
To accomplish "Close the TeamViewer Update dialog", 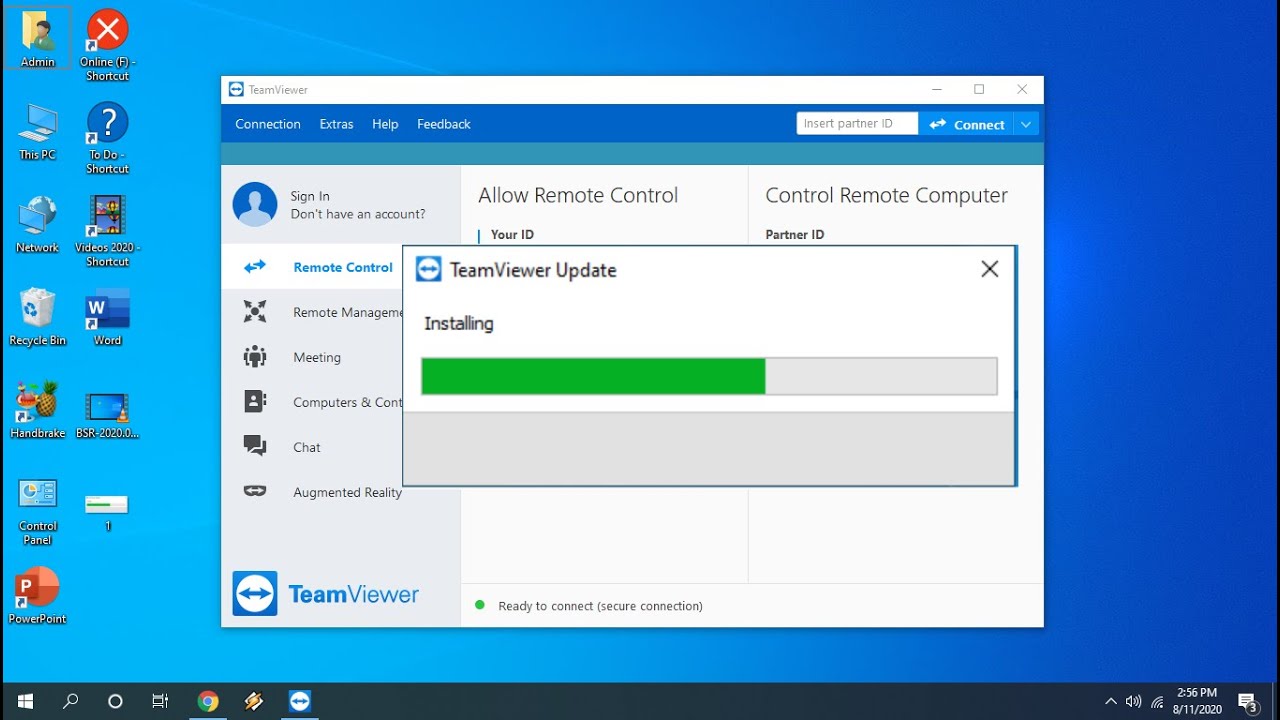I will 989,269.
